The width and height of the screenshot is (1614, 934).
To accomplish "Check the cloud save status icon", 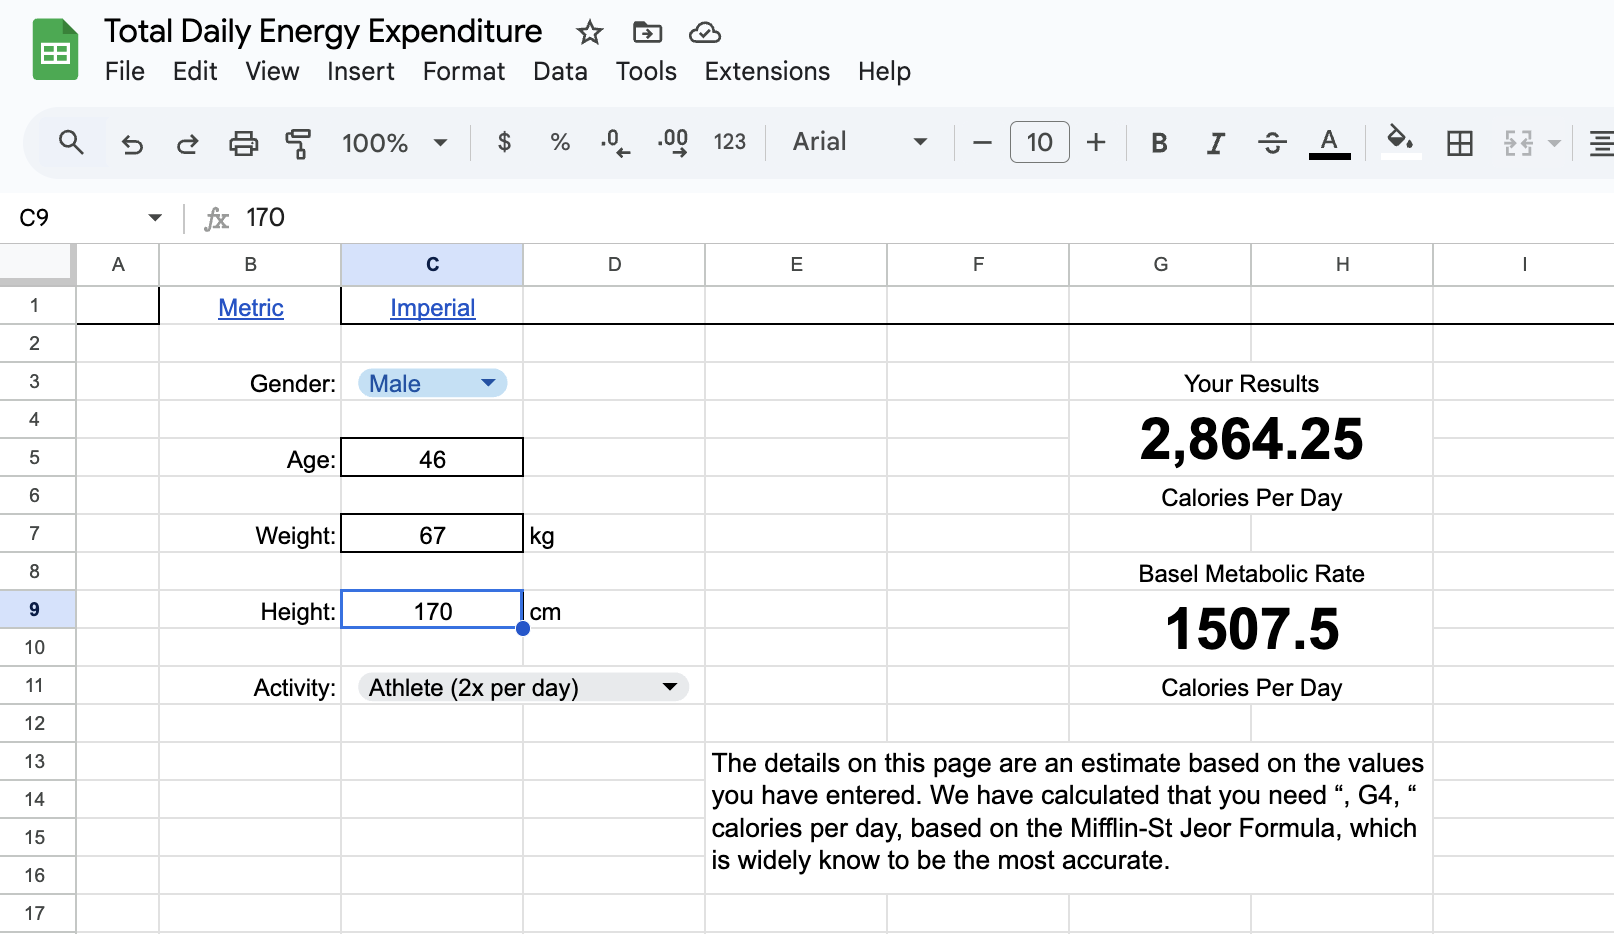I will pos(705,33).
